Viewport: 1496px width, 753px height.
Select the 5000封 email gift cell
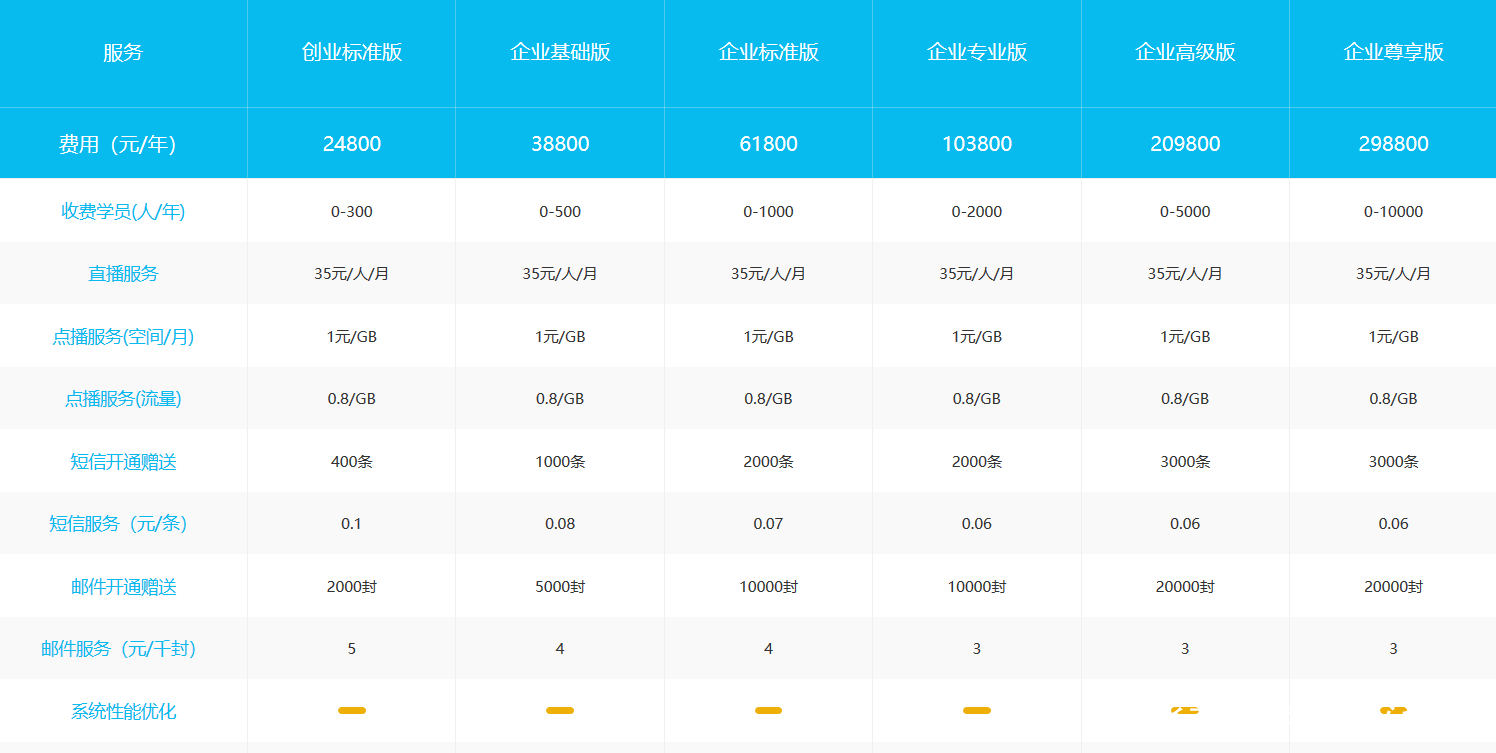point(560,587)
